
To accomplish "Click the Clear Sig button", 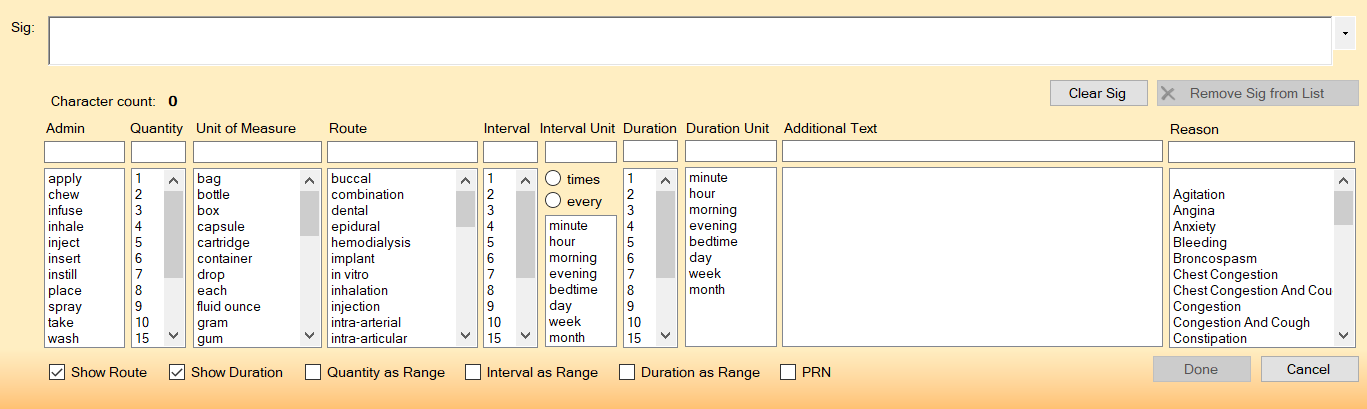I will coord(1098,93).
